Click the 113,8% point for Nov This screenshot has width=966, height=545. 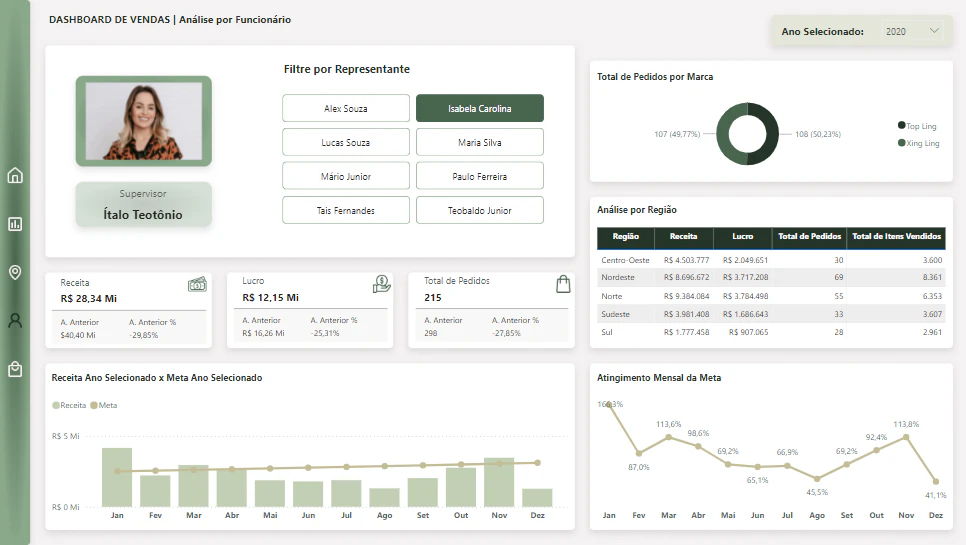coord(906,437)
